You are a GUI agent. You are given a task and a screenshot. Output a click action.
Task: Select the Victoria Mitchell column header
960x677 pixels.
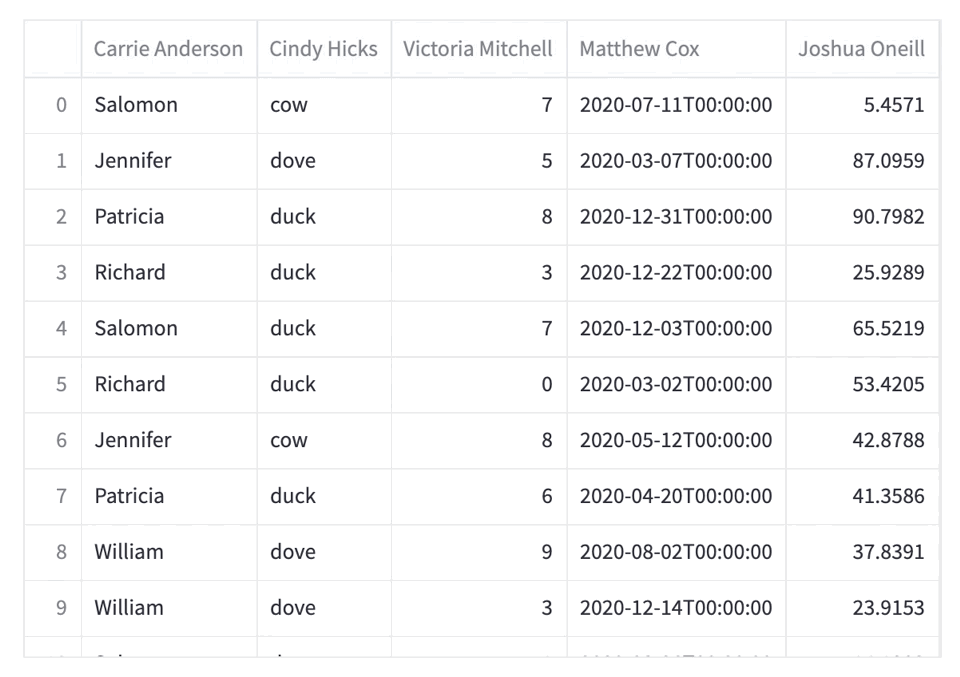pyautogui.click(x=479, y=49)
